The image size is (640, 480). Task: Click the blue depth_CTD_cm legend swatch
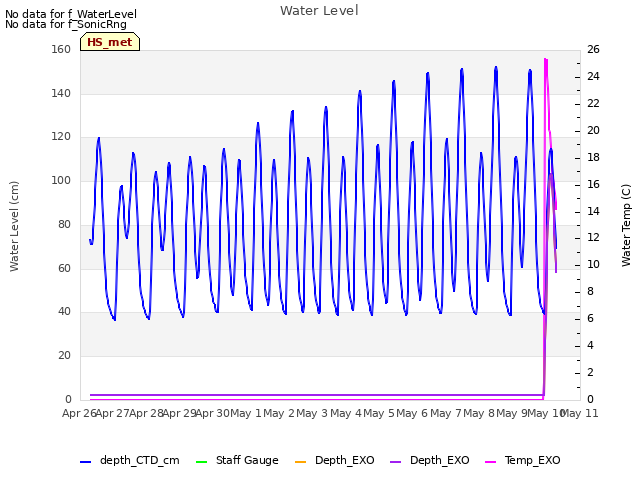[85, 462]
